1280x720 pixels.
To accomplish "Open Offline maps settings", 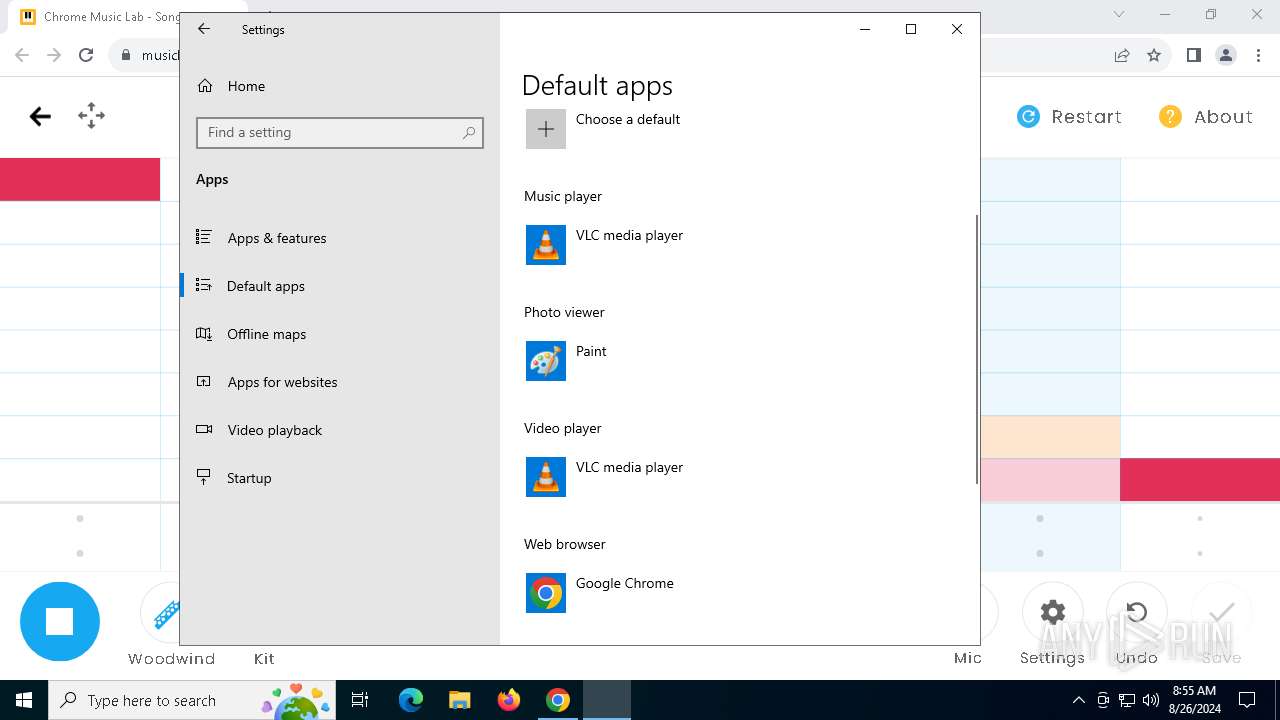I will [340, 334].
